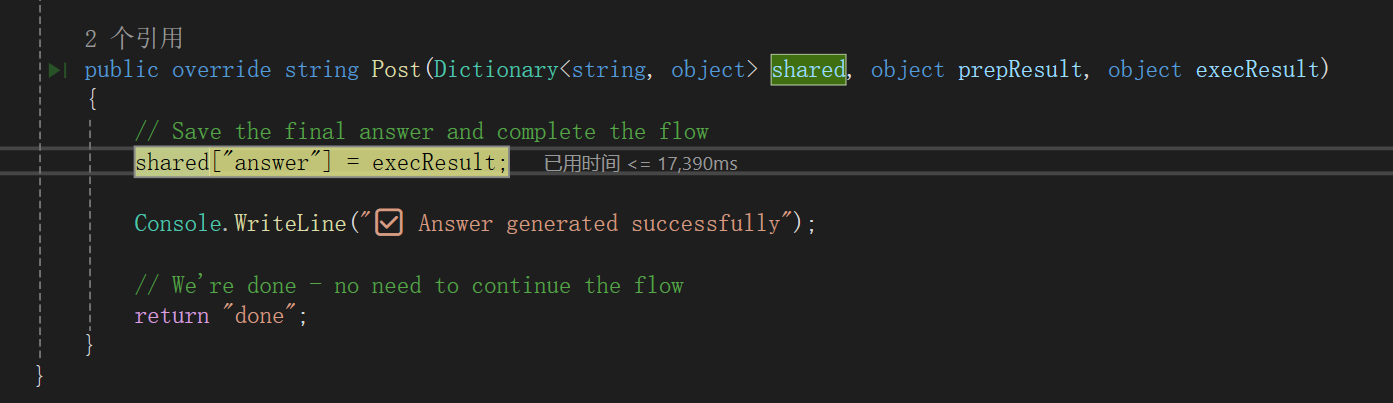This screenshot has width=1393, height=403.
Task: Click the "prepResult" parameter
Action: 1020,70
